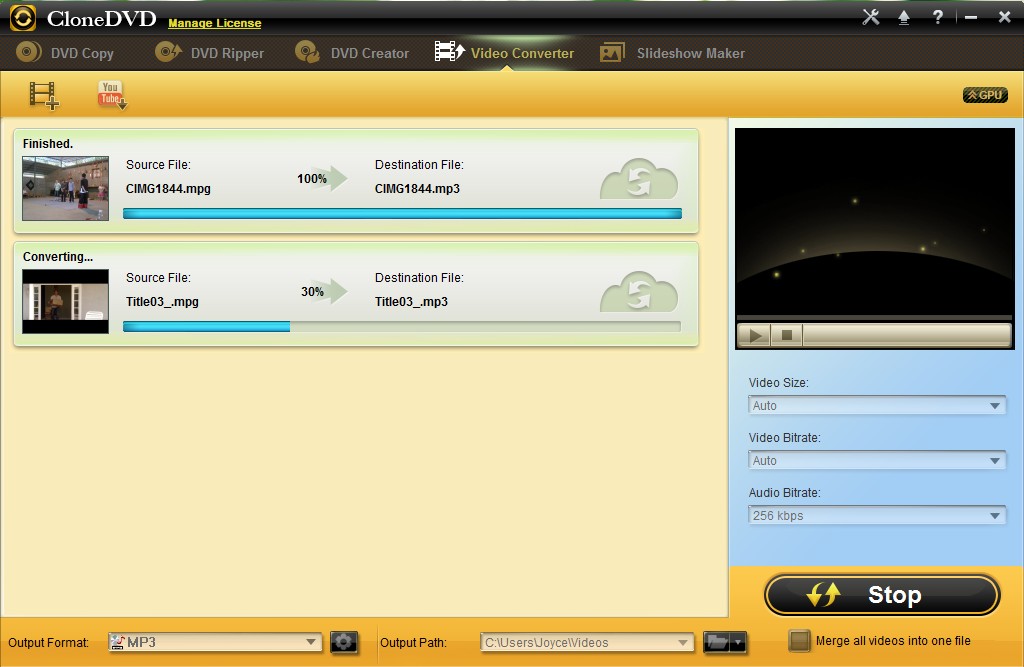Enable Merge all videos into one file
Screen dimensions: 1024x667
(799, 641)
